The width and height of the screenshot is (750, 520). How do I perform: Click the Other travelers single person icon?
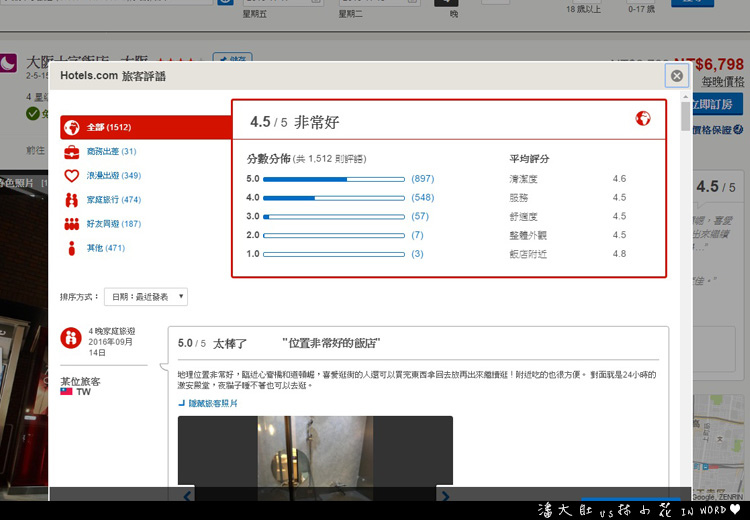pos(72,248)
